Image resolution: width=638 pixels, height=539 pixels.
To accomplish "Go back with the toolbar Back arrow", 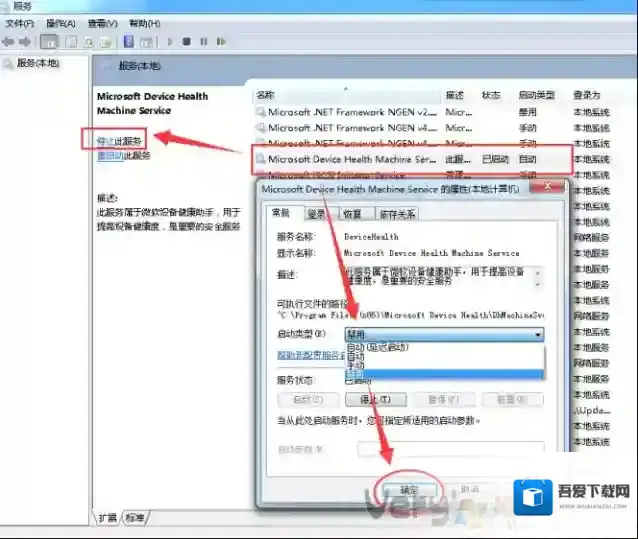I will coord(8,41).
